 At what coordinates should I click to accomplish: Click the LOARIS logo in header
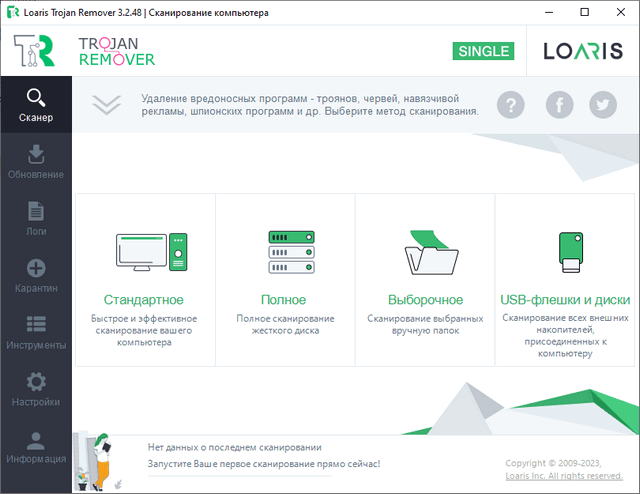(582, 51)
